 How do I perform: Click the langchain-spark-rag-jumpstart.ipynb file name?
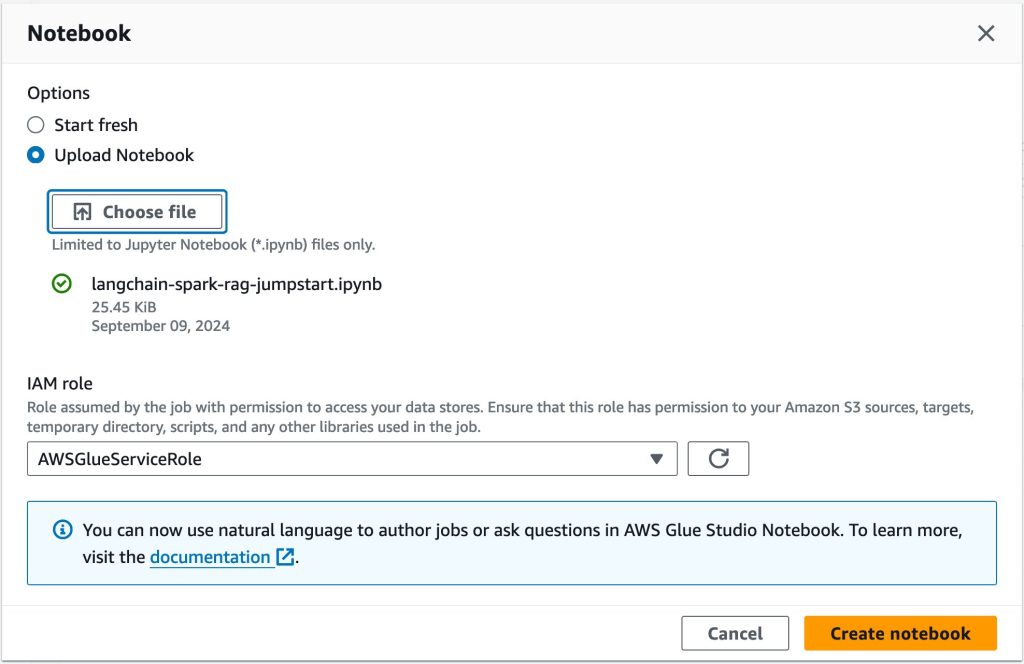(x=236, y=284)
